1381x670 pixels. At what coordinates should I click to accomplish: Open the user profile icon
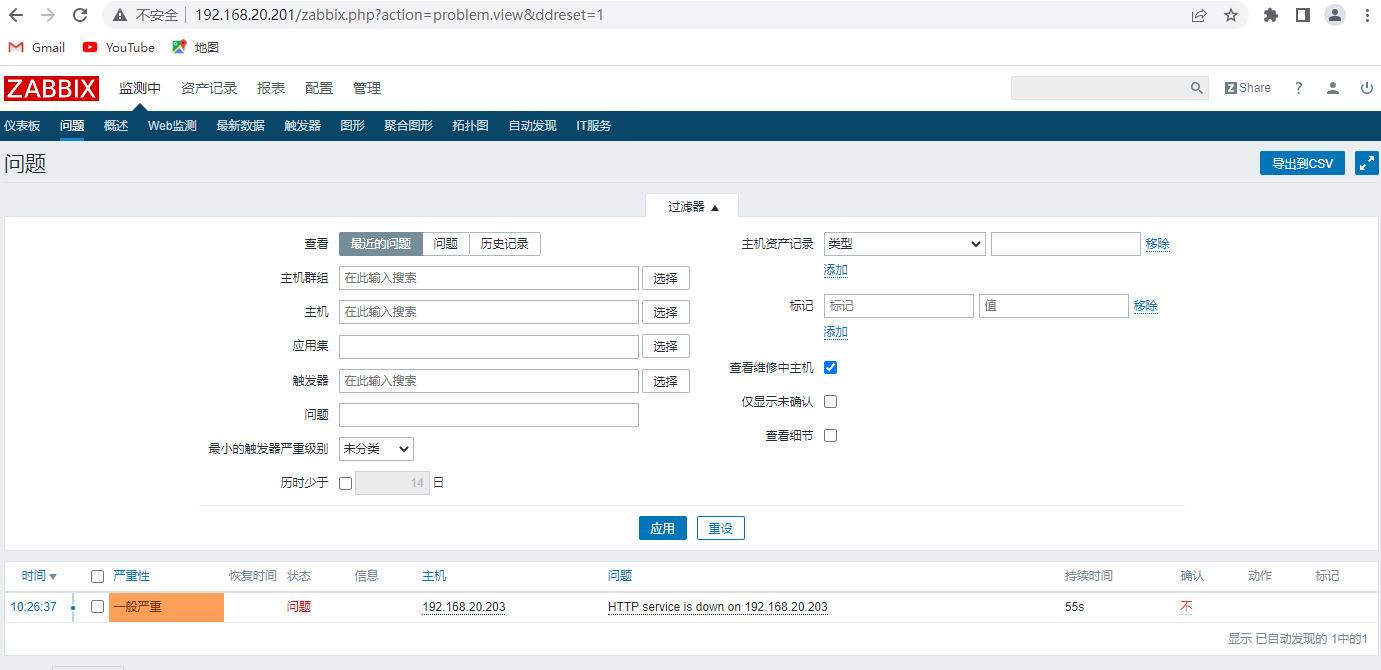1332,88
